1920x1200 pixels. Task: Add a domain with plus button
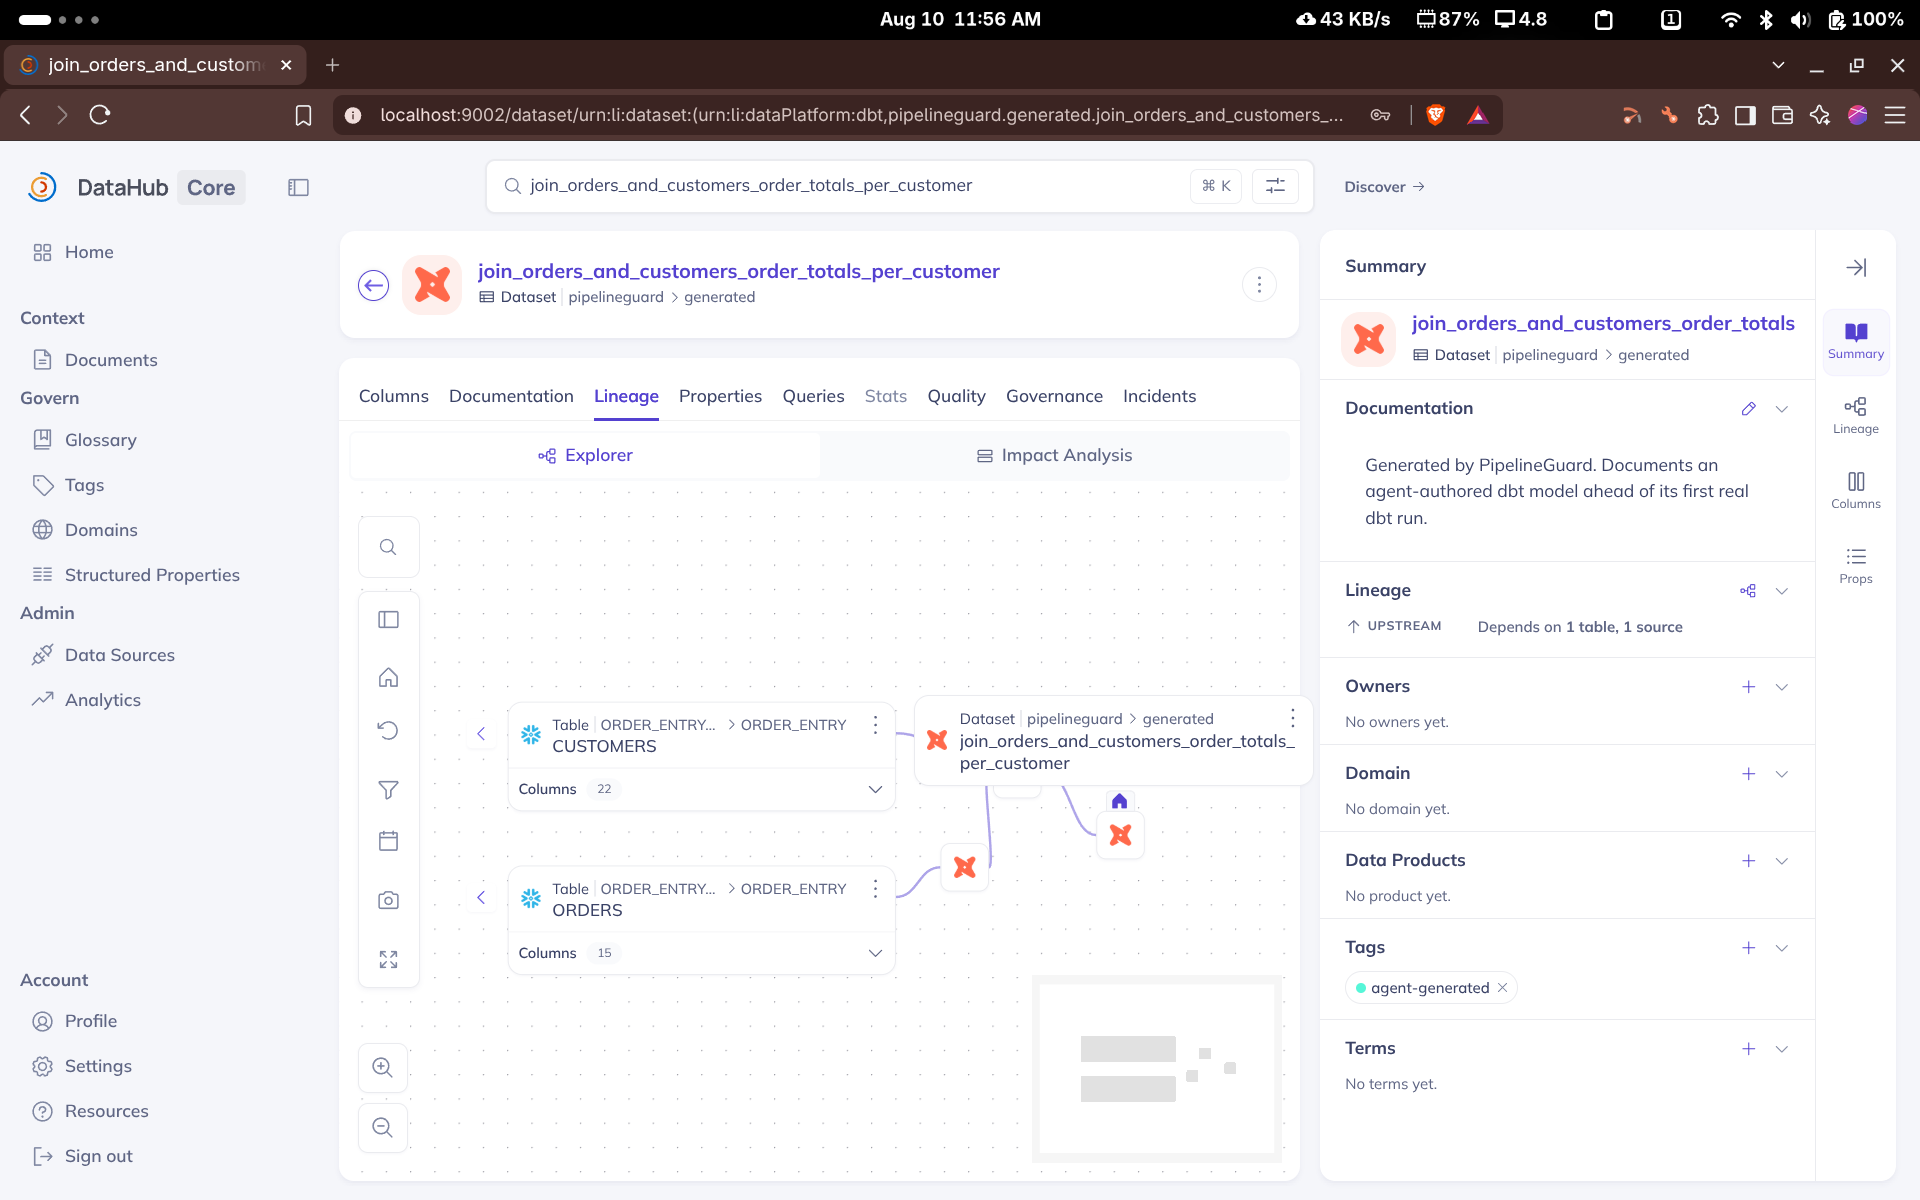tap(1748, 774)
